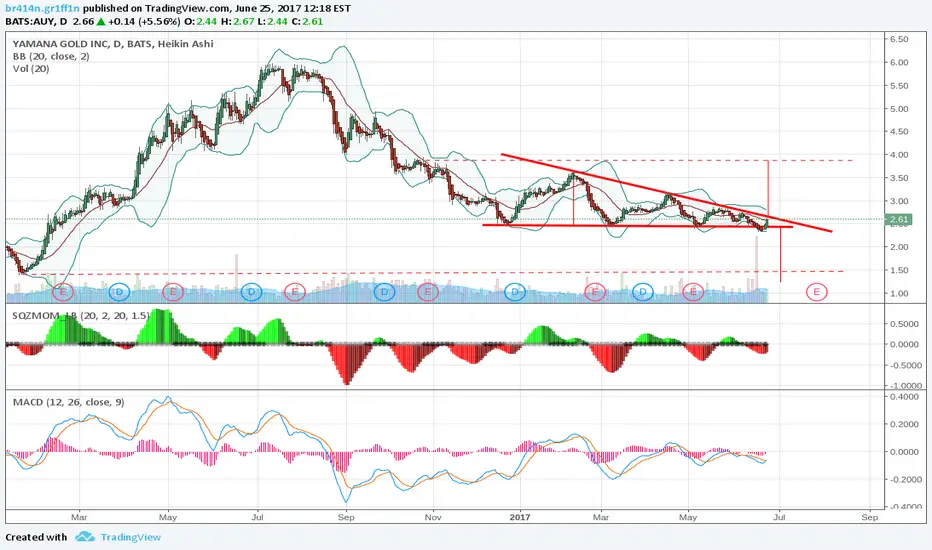This screenshot has width=932, height=550.
Task: Click the 0.5000 value on momentum scale
Action: (906, 324)
